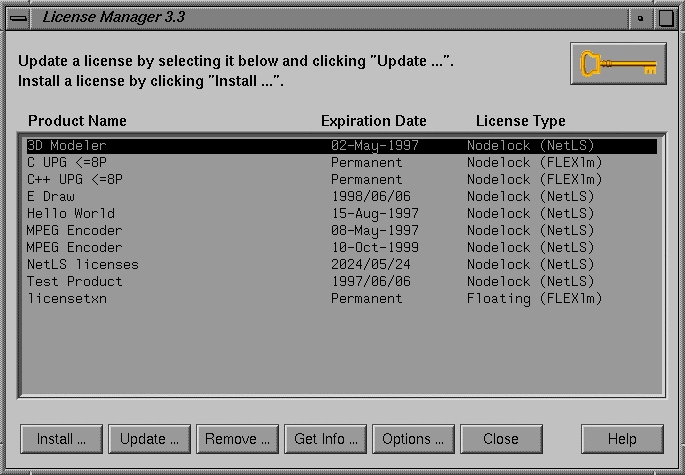Image resolution: width=685 pixels, height=475 pixels.
Task: Click the License Type column header
Action: [x=521, y=121]
